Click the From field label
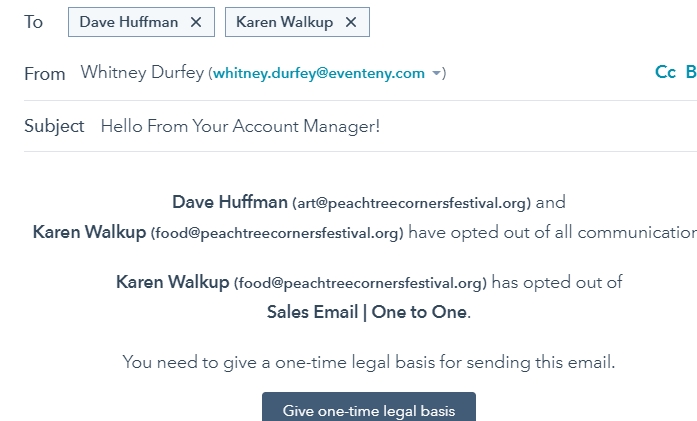The image size is (697, 421). (45, 73)
